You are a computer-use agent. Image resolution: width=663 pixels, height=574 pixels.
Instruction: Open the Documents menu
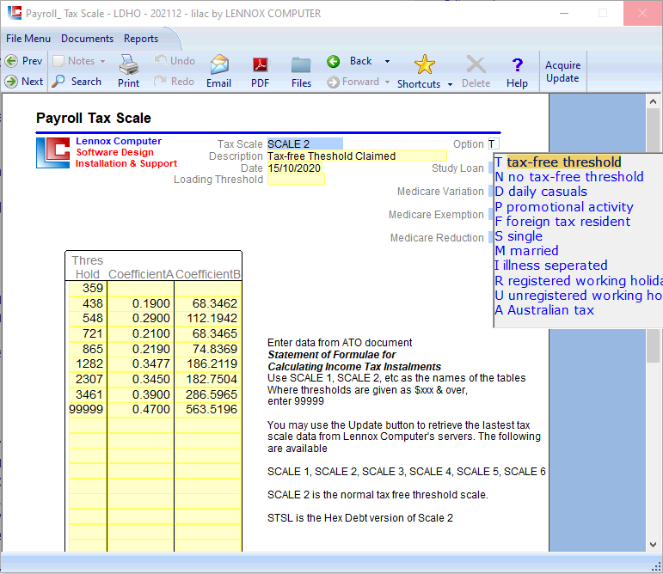click(x=87, y=38)
